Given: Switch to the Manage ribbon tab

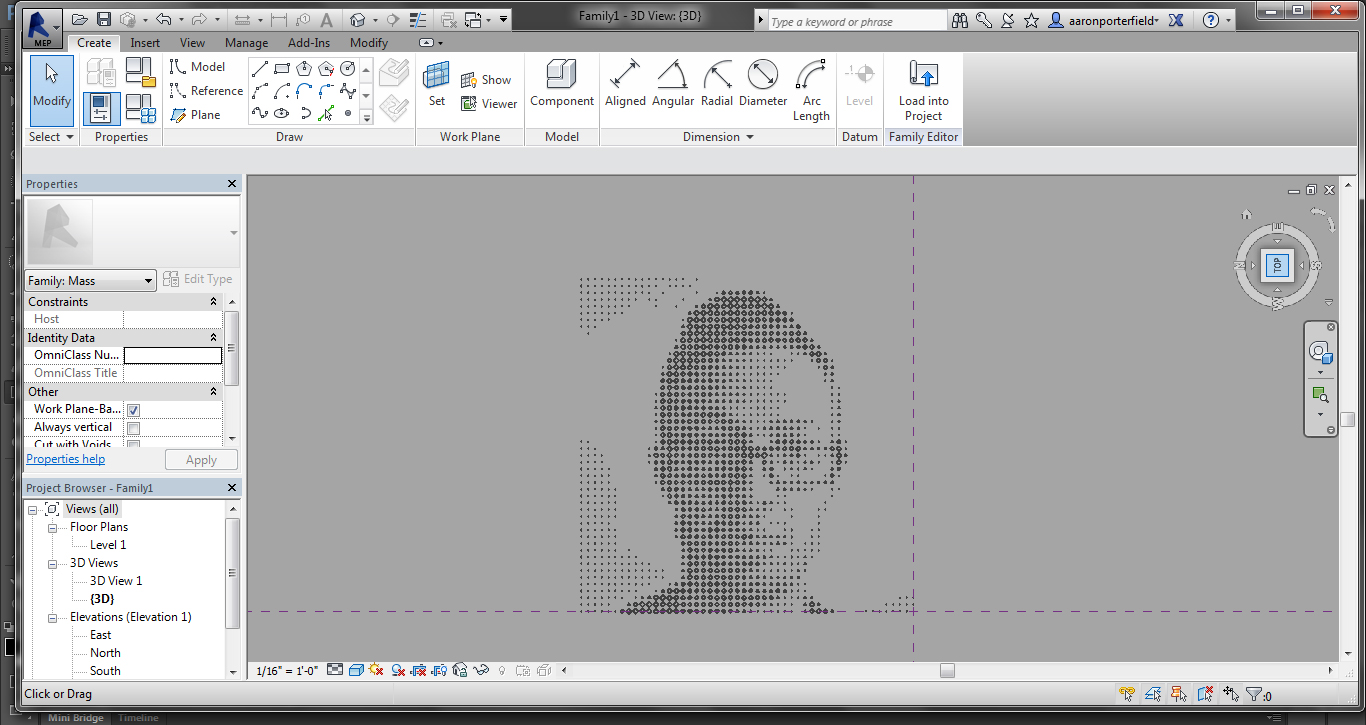Looking at the screenshot, I should coord(246,43).
